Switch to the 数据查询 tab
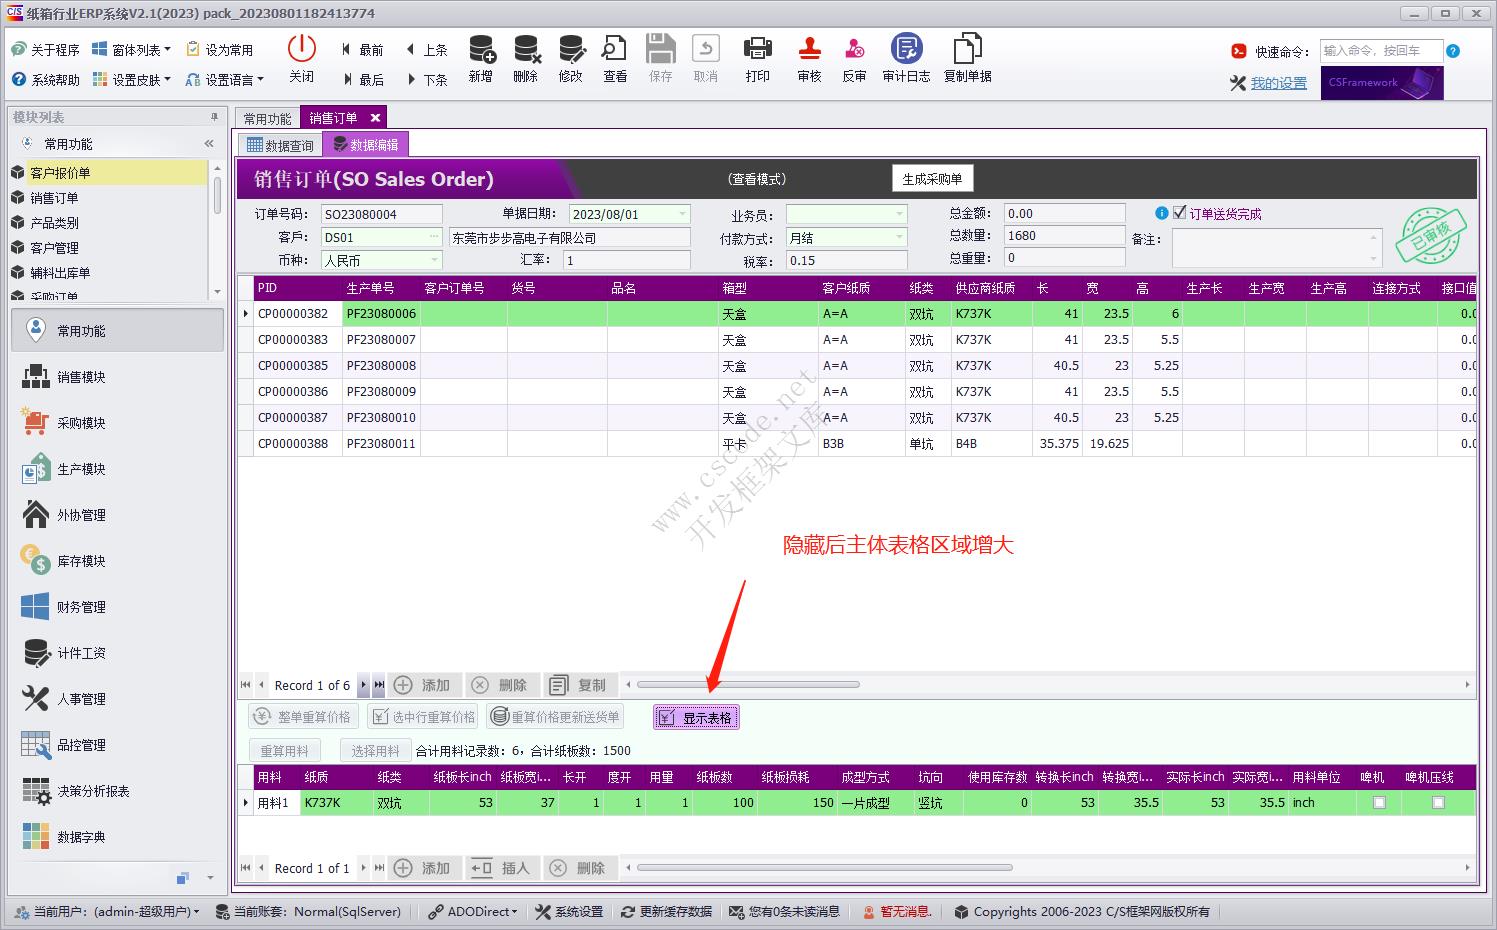The width and height of the screenshot is (1497, 930). pos(280,145)
